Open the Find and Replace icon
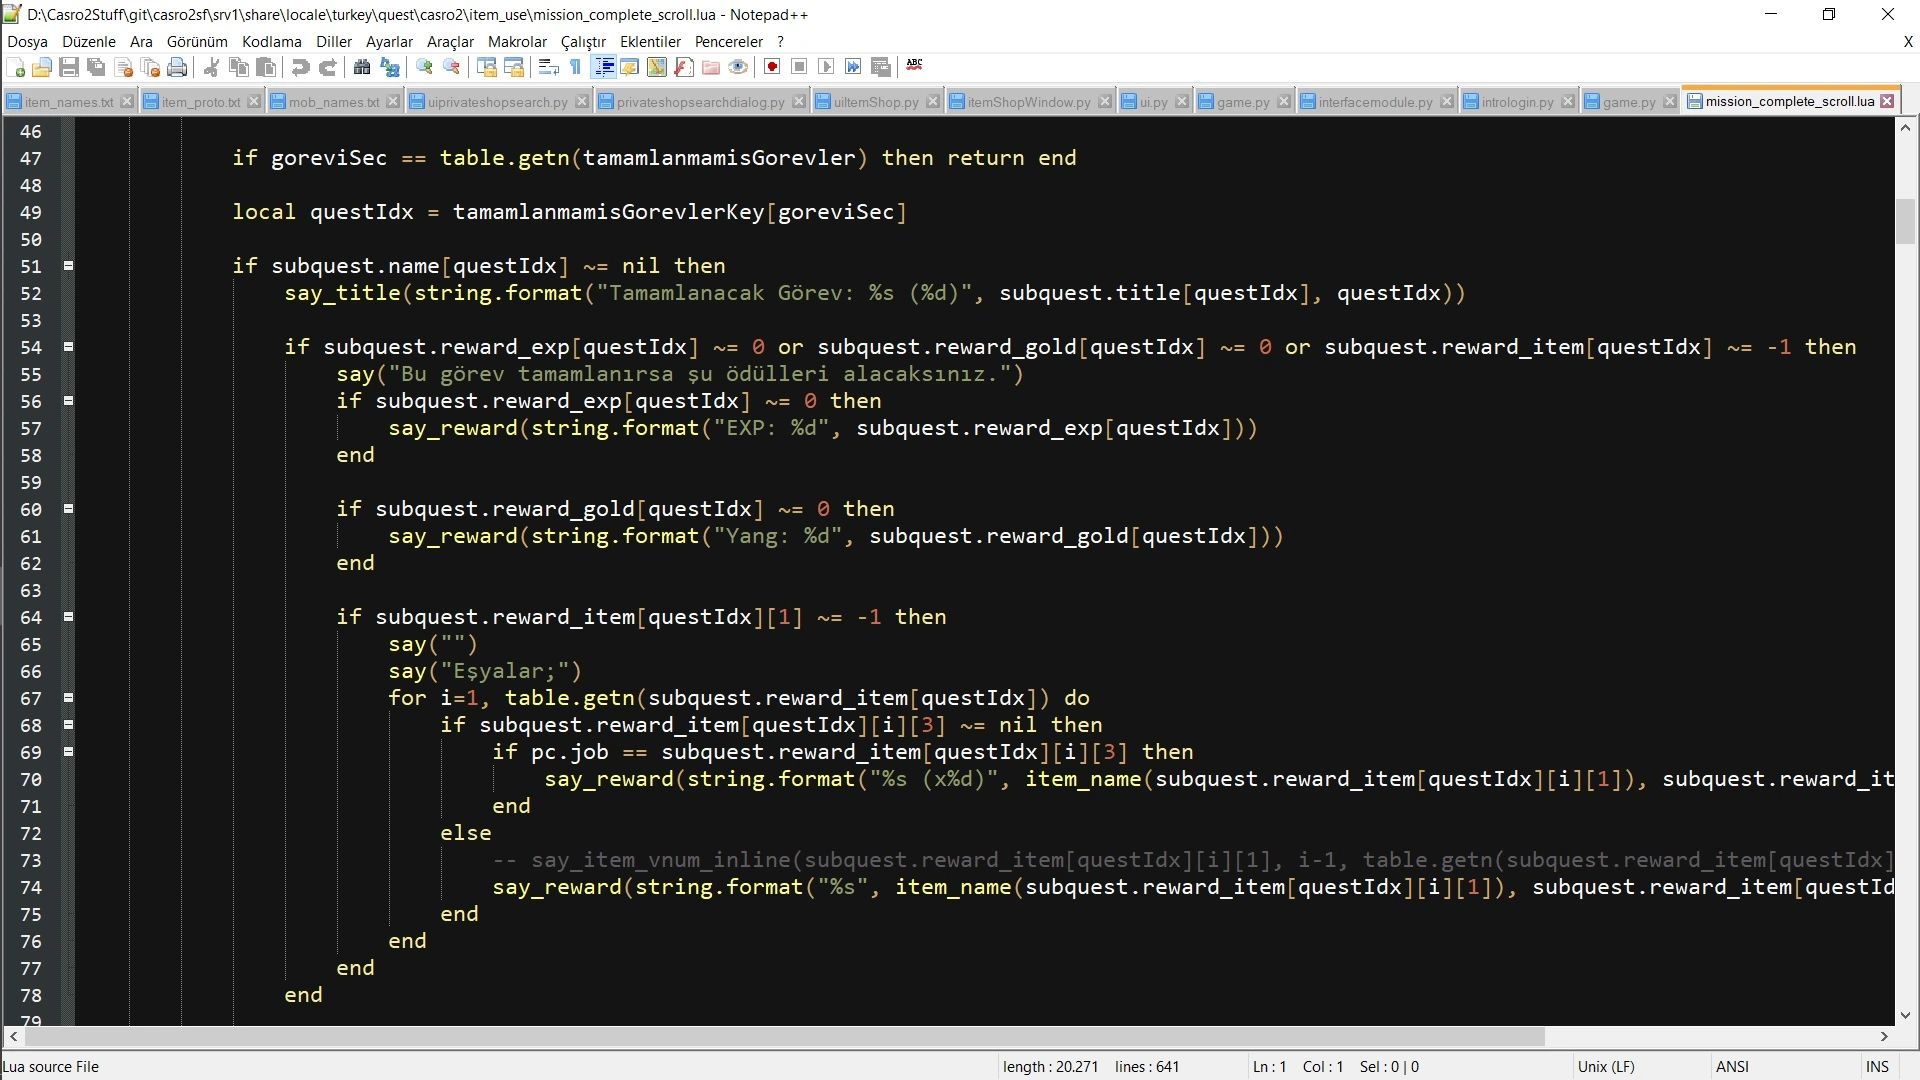Viewport: 1920px width, 1080px height. 390,67
